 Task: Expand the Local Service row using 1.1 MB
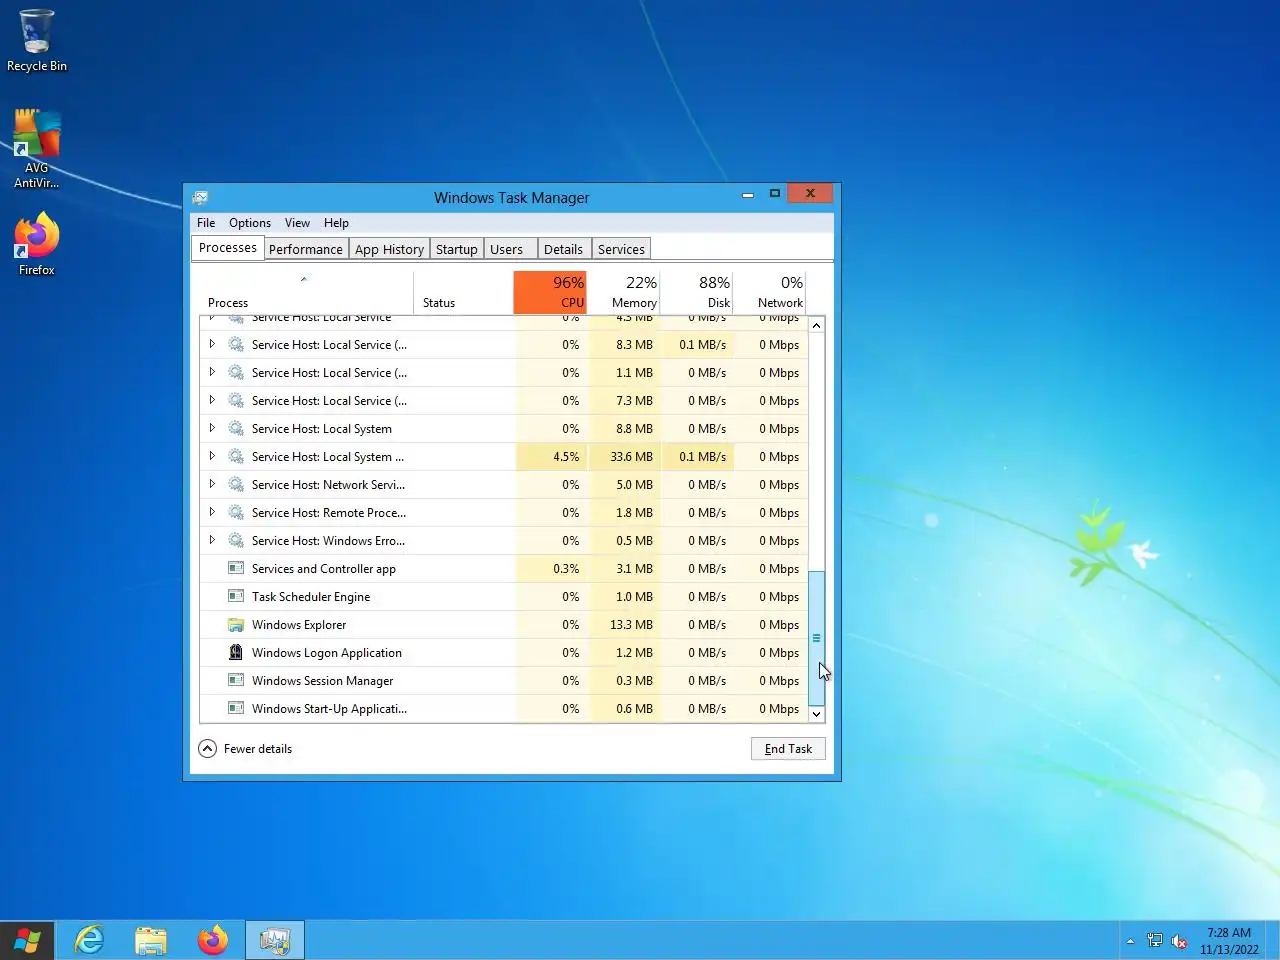click(212, 372)
